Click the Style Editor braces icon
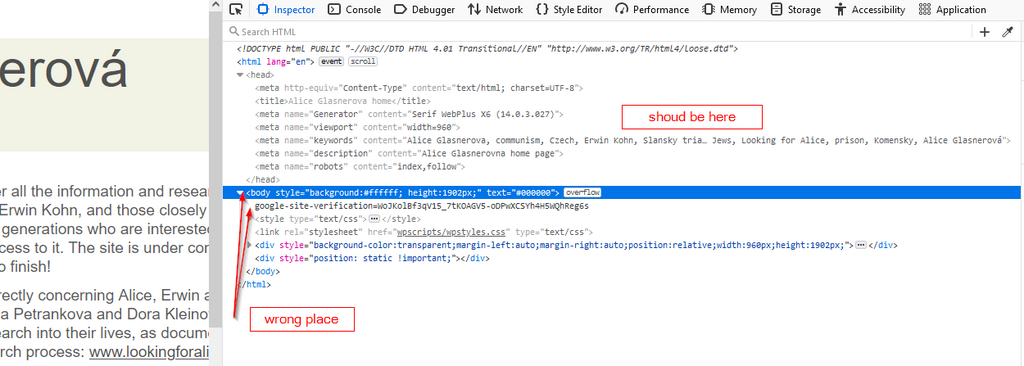This screenshot has width=1024, height=366. point(542,9)
